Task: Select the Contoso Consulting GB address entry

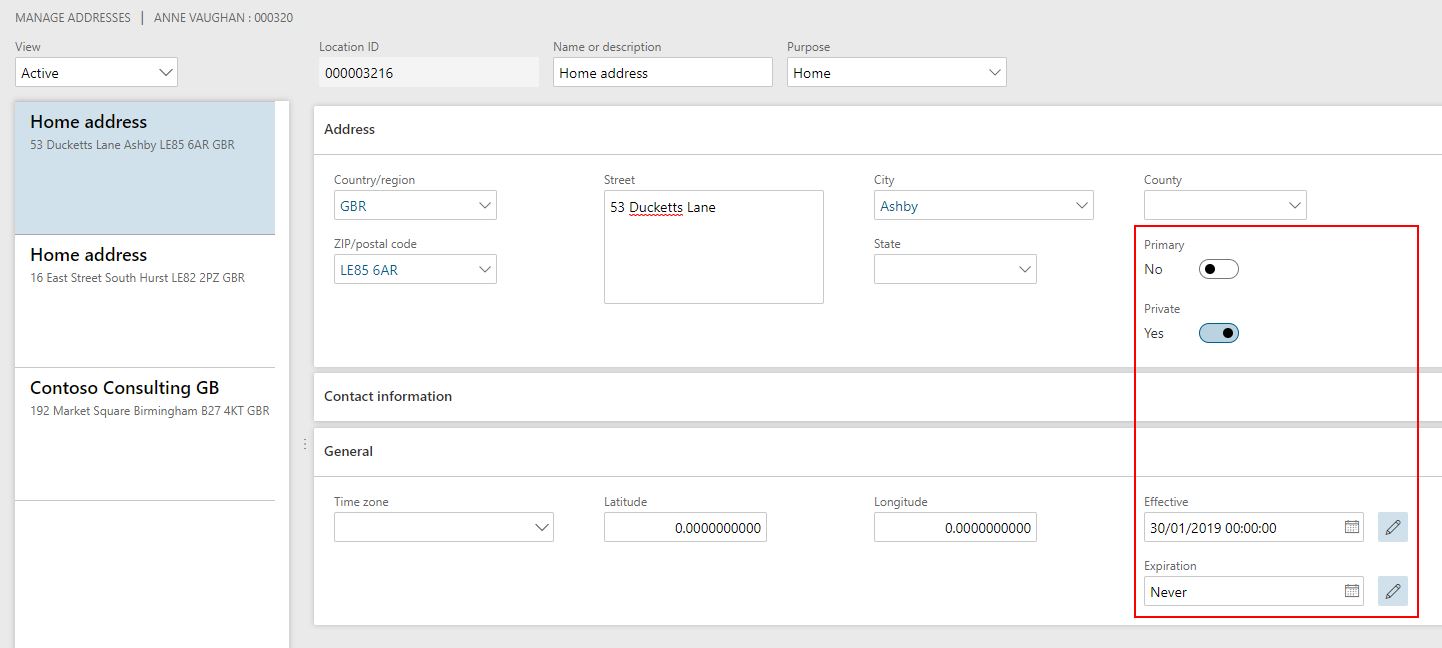Action: pos(145,398)
